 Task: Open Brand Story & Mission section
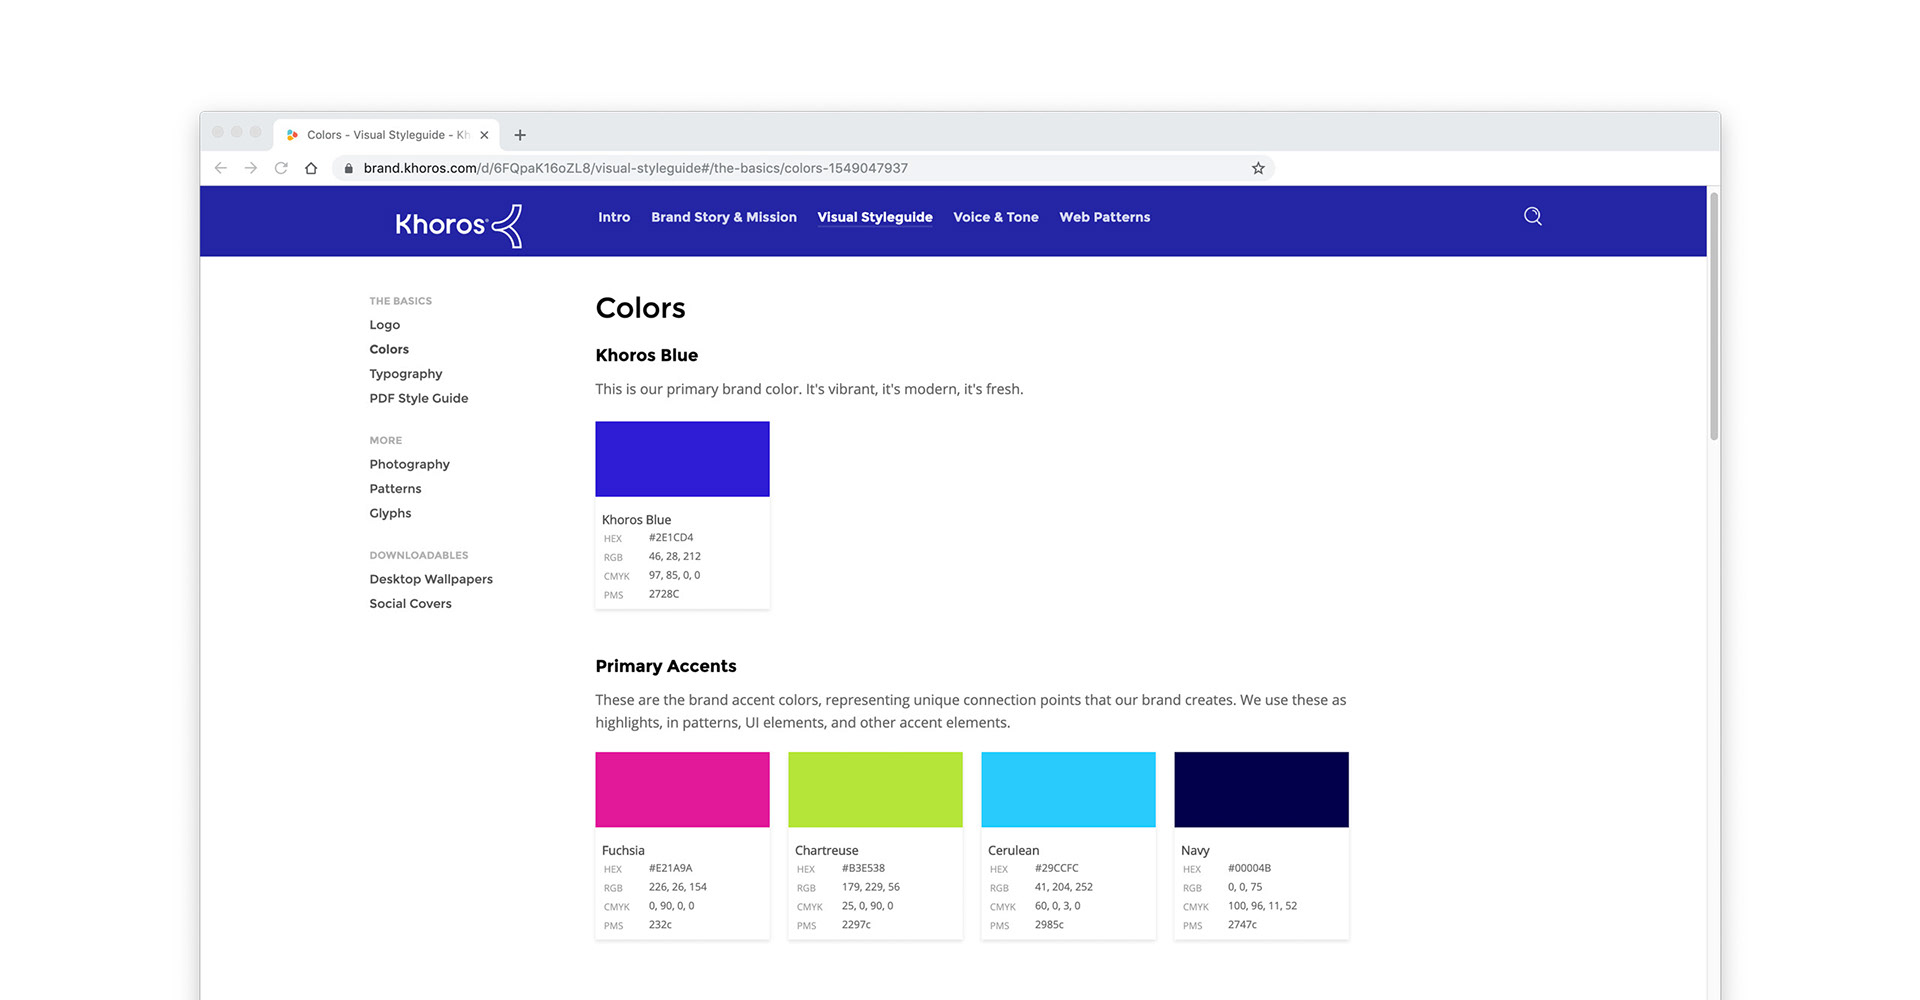click(x=724, y=217)
